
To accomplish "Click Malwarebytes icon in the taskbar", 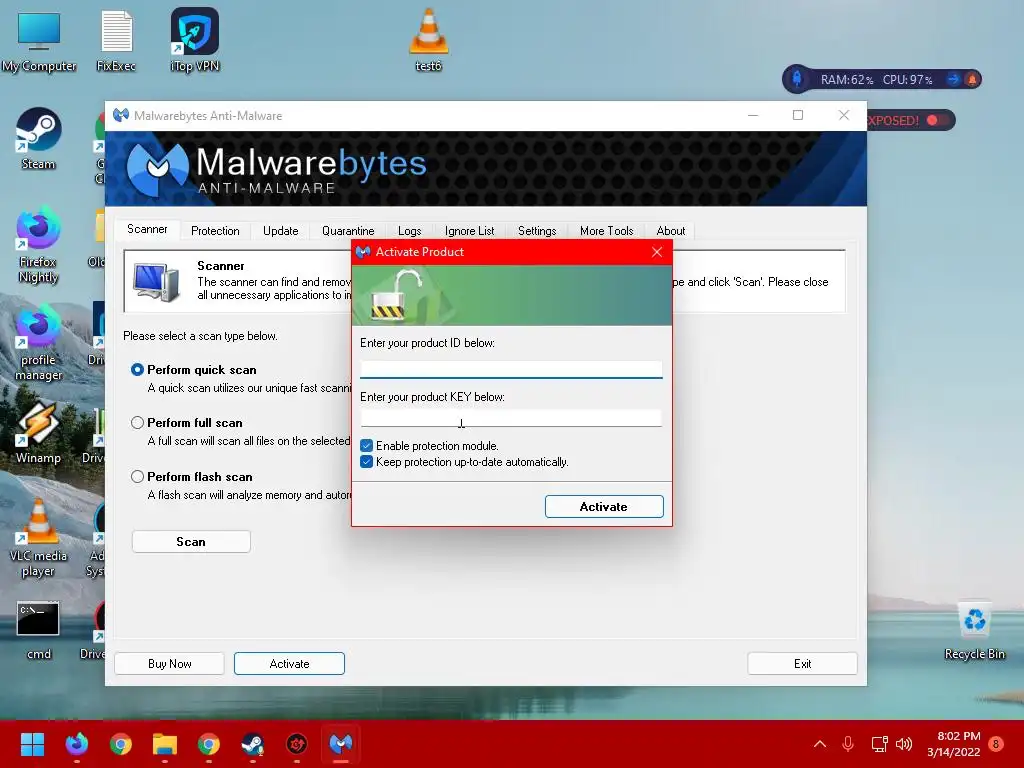I will [341, 744].
